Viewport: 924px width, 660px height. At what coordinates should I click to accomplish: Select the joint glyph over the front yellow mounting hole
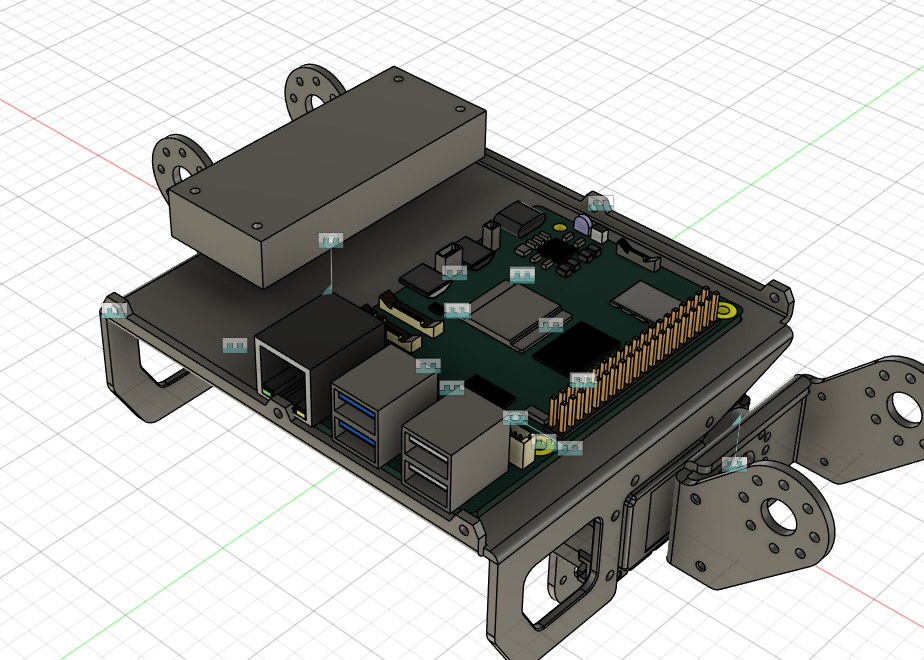coord(543,443)
